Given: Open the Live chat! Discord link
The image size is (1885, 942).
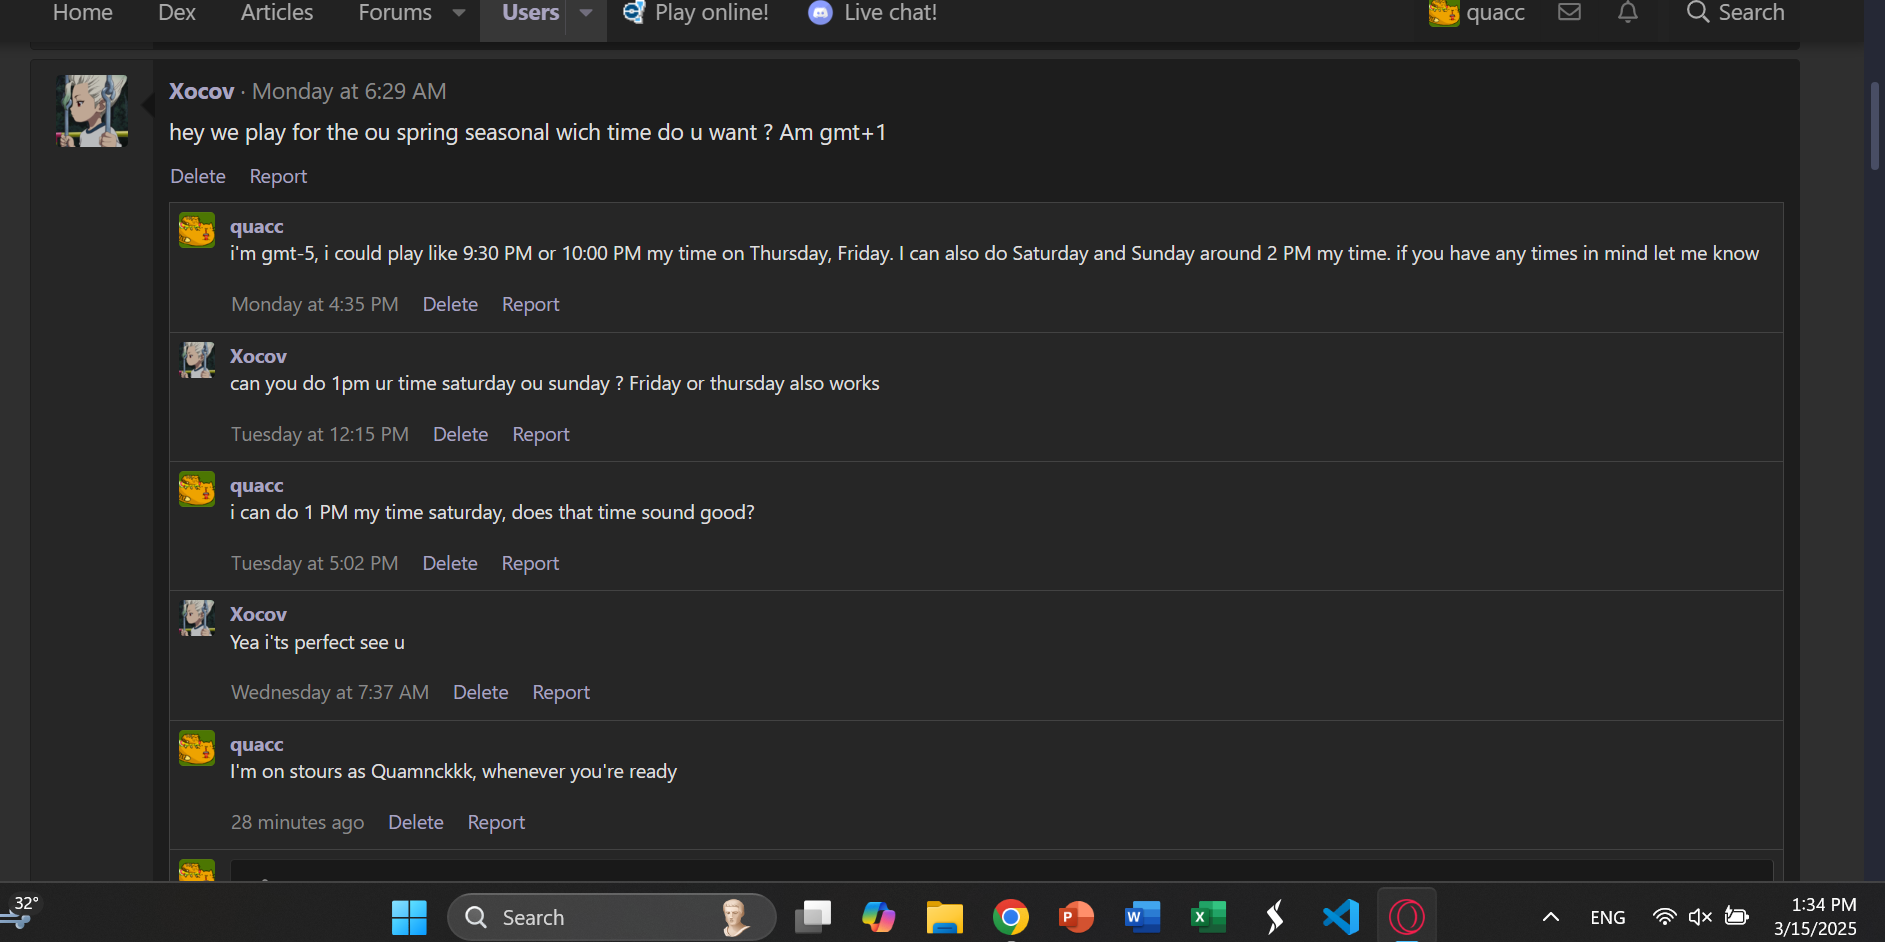Looking at the screenshot, I should point(873,13).
